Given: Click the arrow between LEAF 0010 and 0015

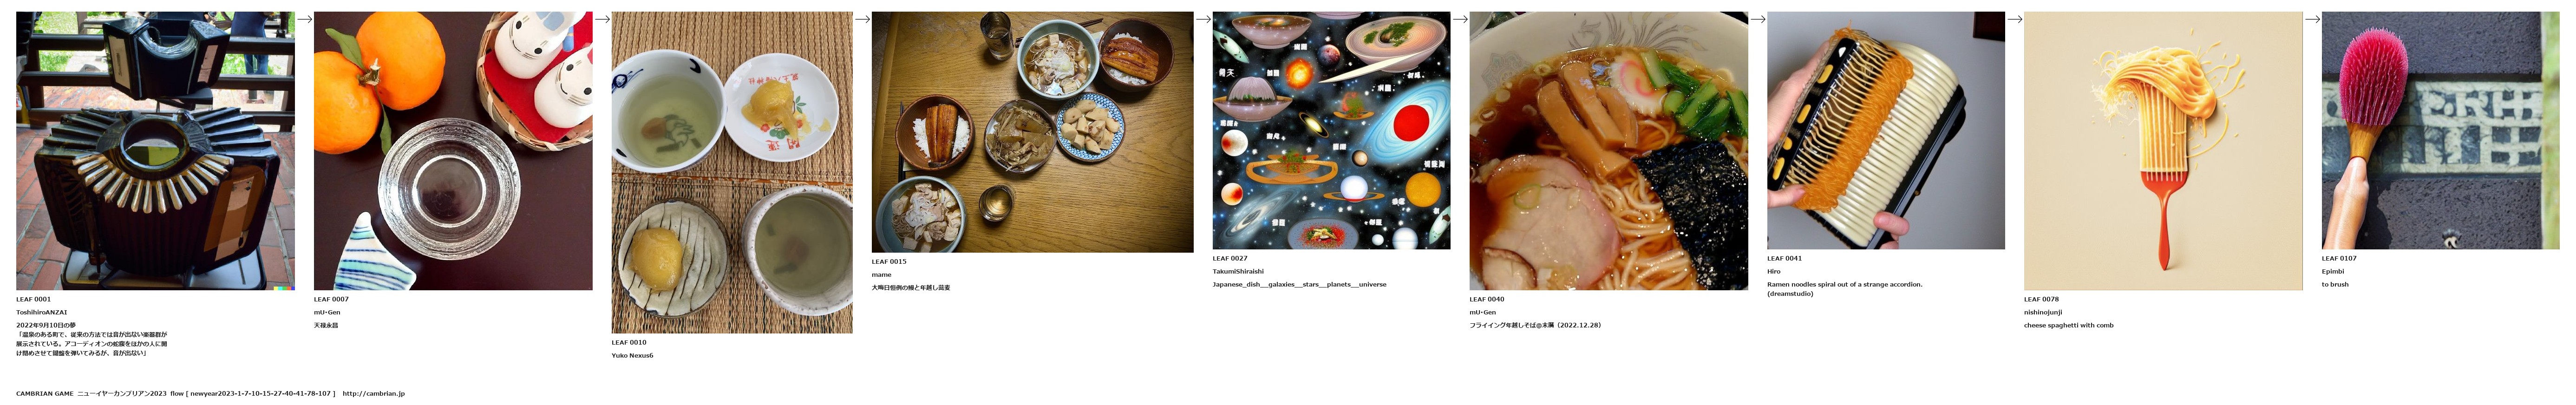Looking at the screenshot, I should pyautogui.click(x=862, y=19).
